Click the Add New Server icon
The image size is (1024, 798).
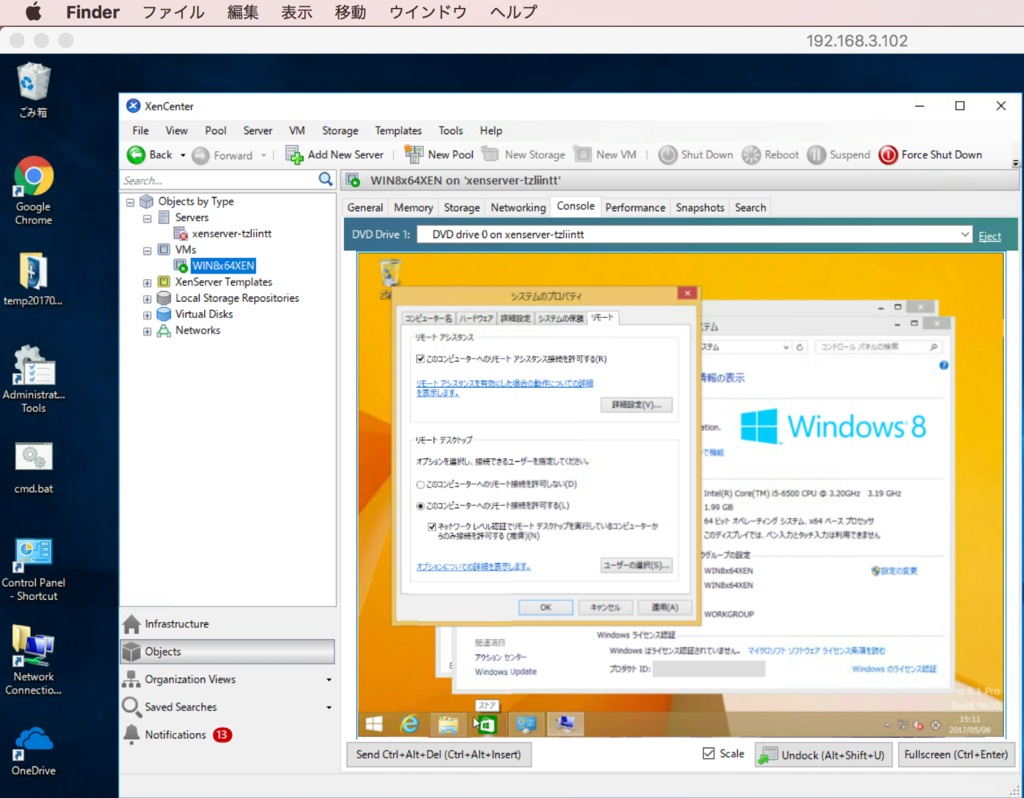click(295, 155)
